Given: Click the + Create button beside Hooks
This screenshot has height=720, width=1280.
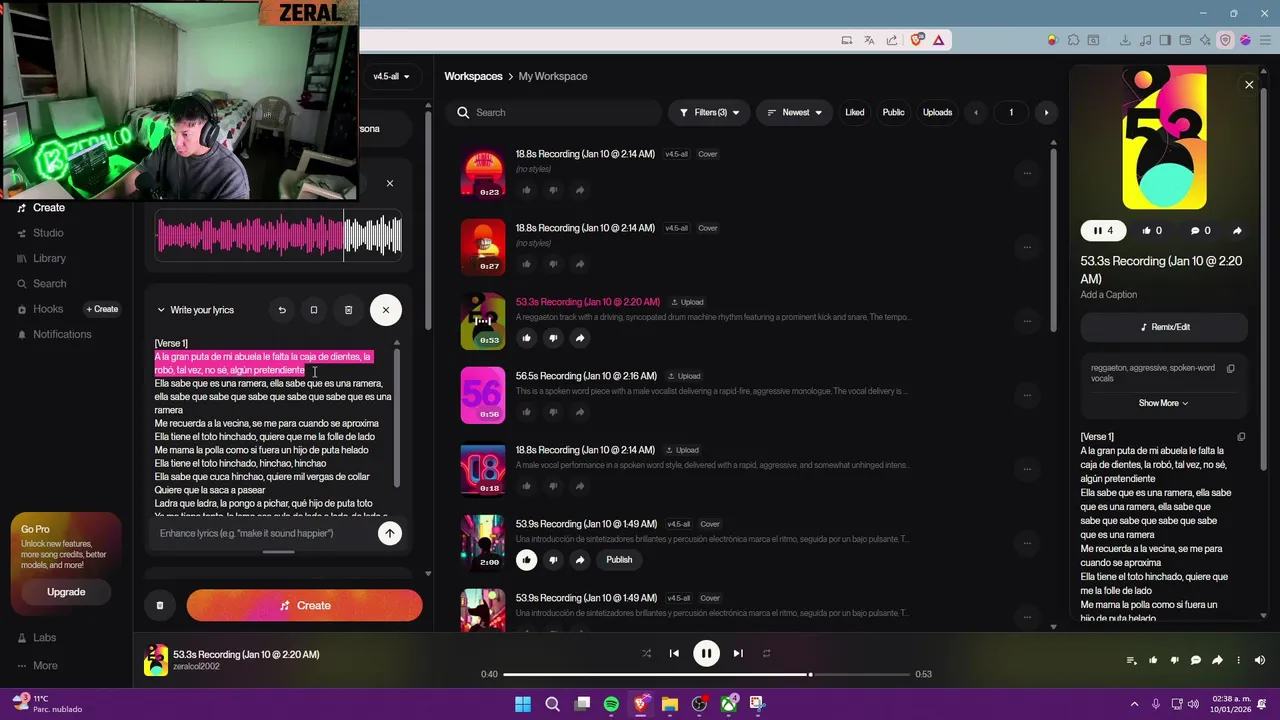Looking at the screenshot, I should [x=102, y=309].
